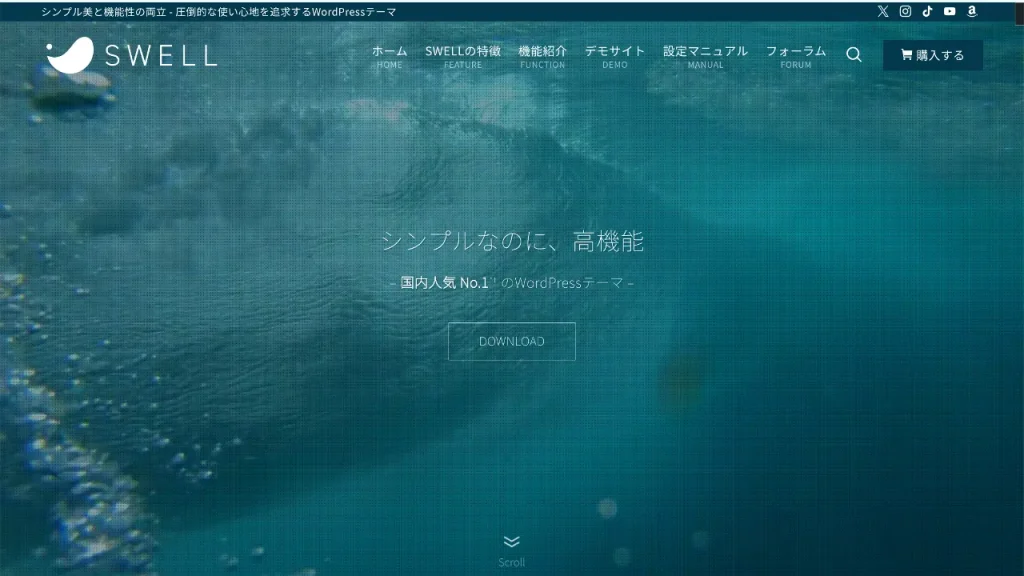Click the double-chevron Scroll down arrow

click(512, 542)
